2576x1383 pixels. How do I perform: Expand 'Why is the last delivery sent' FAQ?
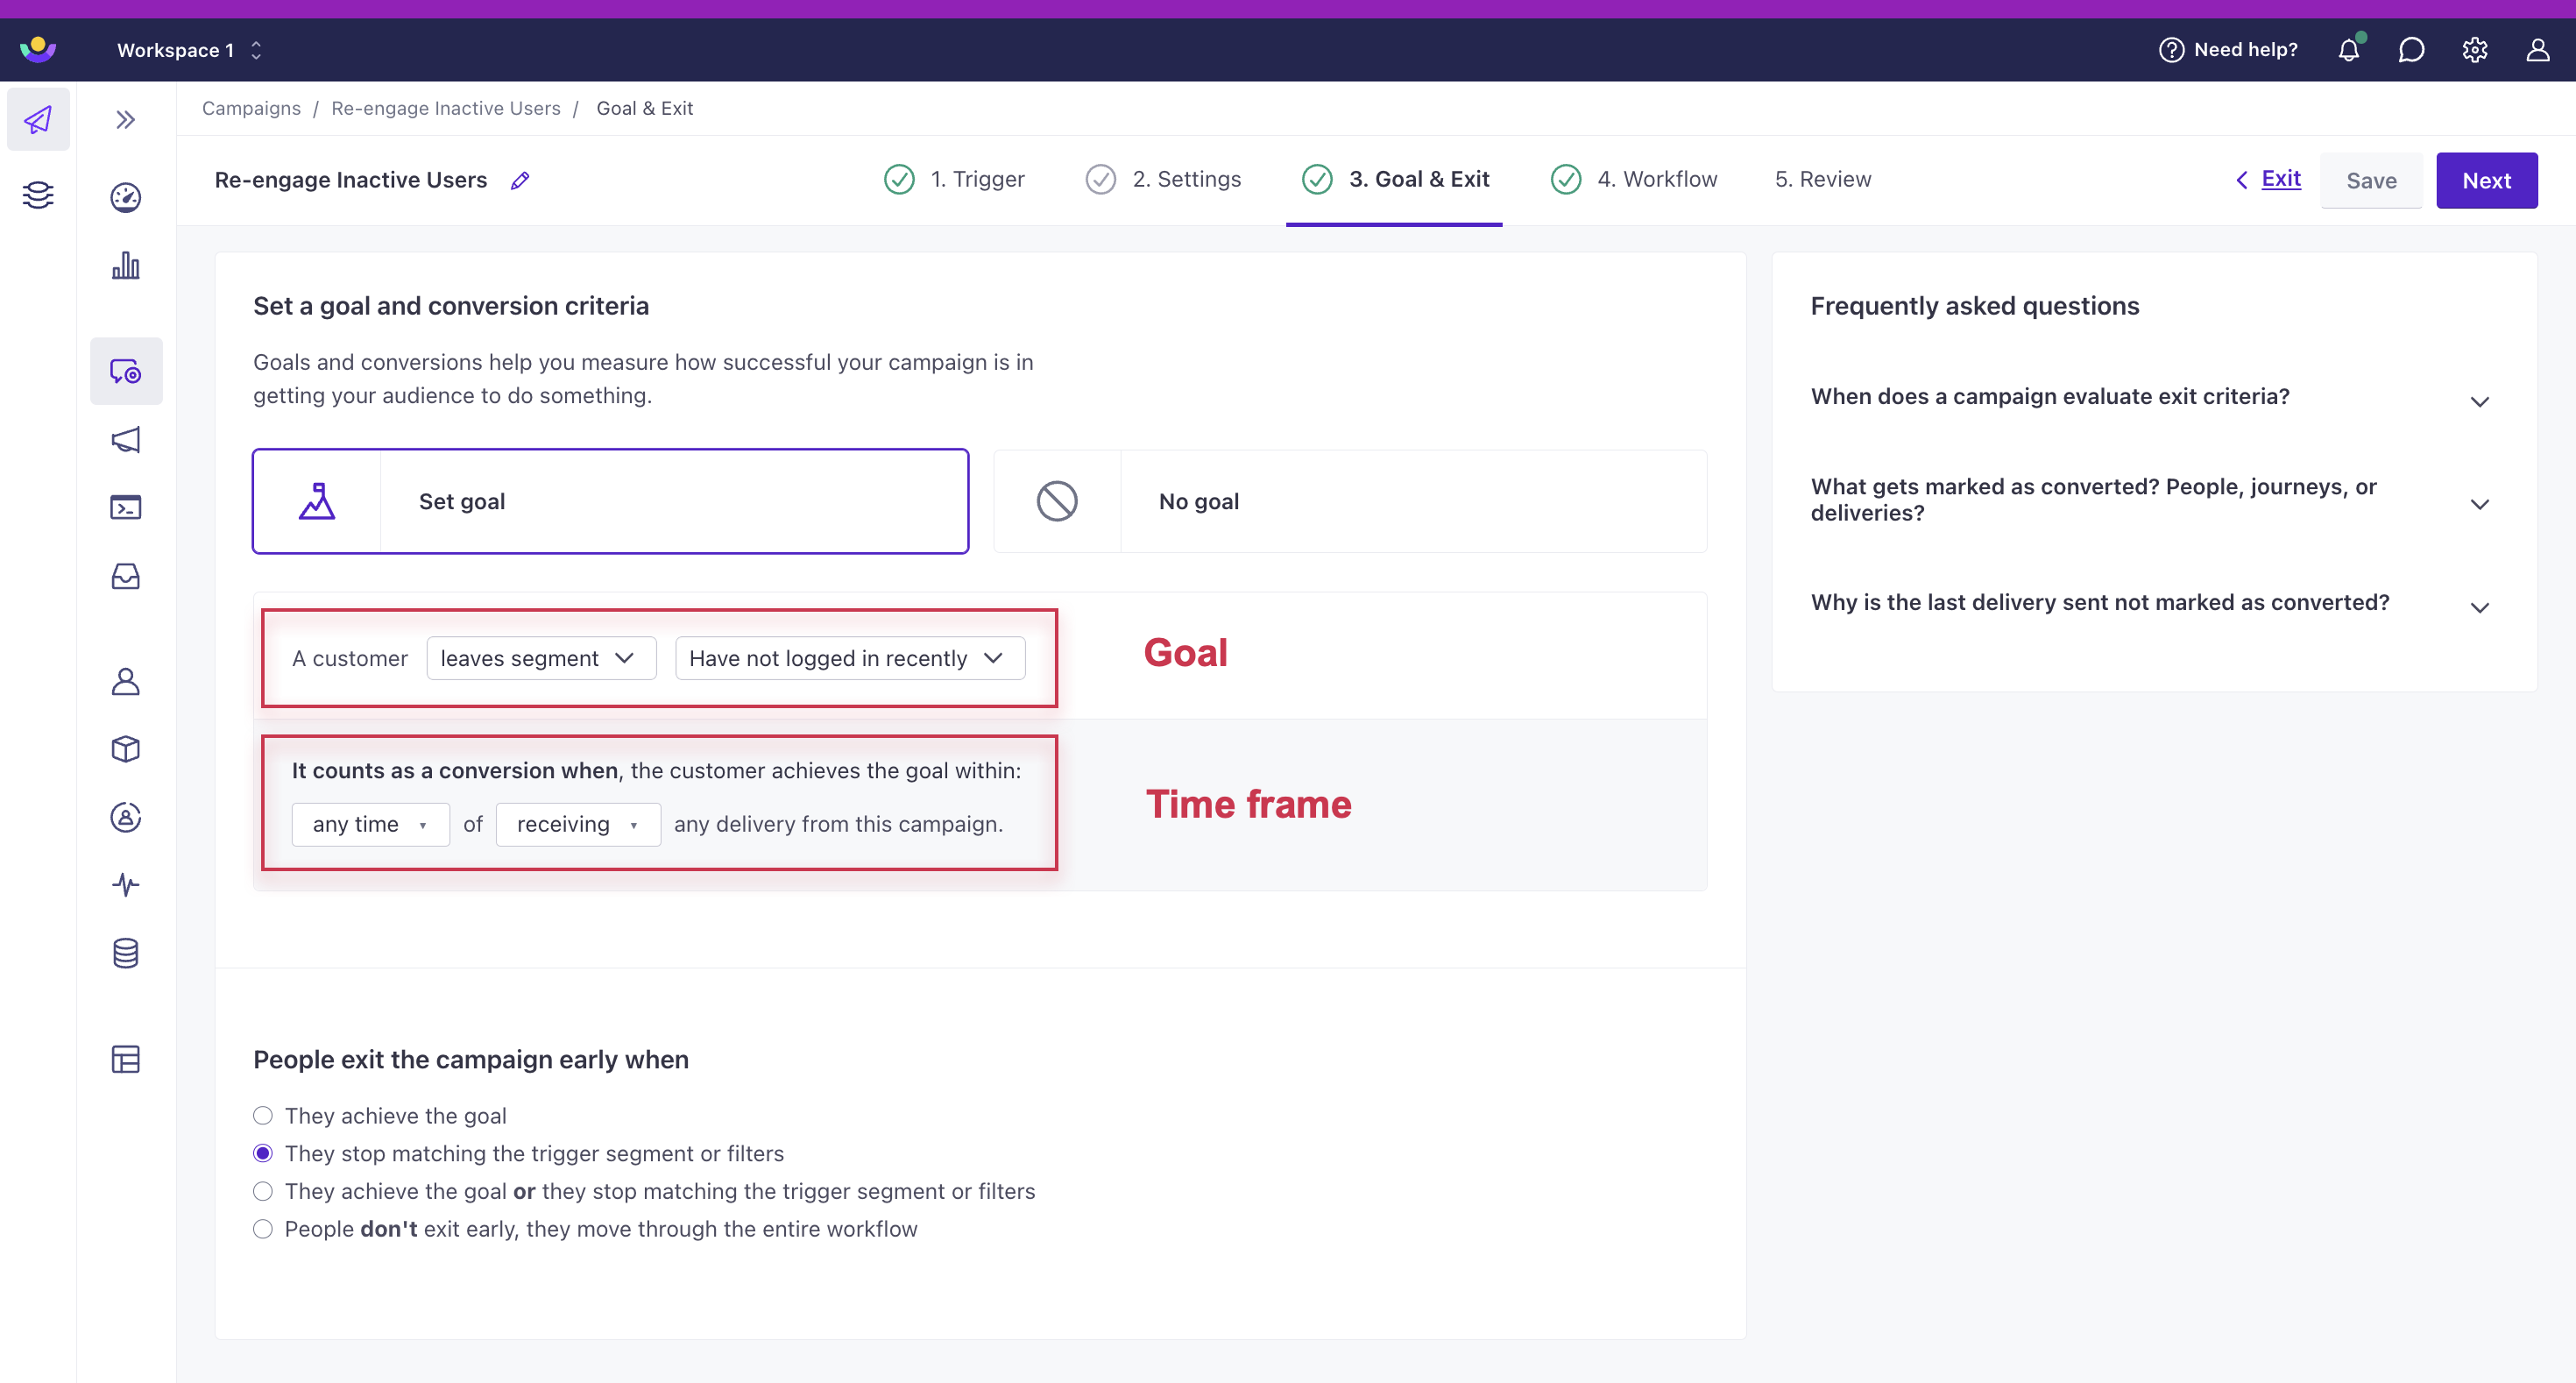[2152, 603]
